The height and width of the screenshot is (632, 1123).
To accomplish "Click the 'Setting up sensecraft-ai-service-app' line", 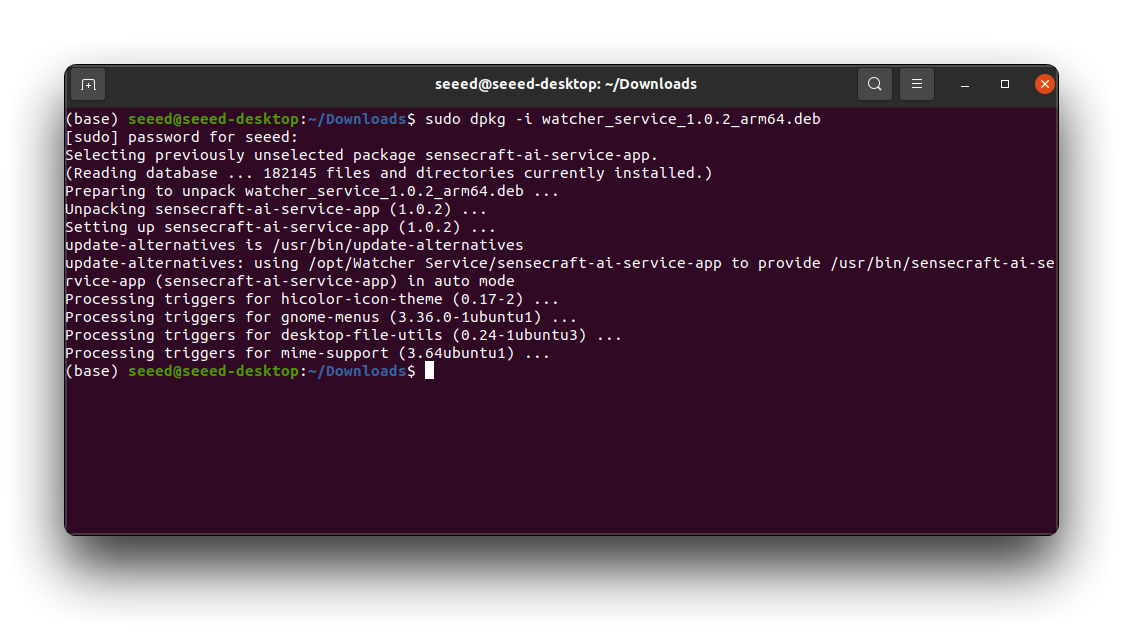I will click(x=280, y=227).
